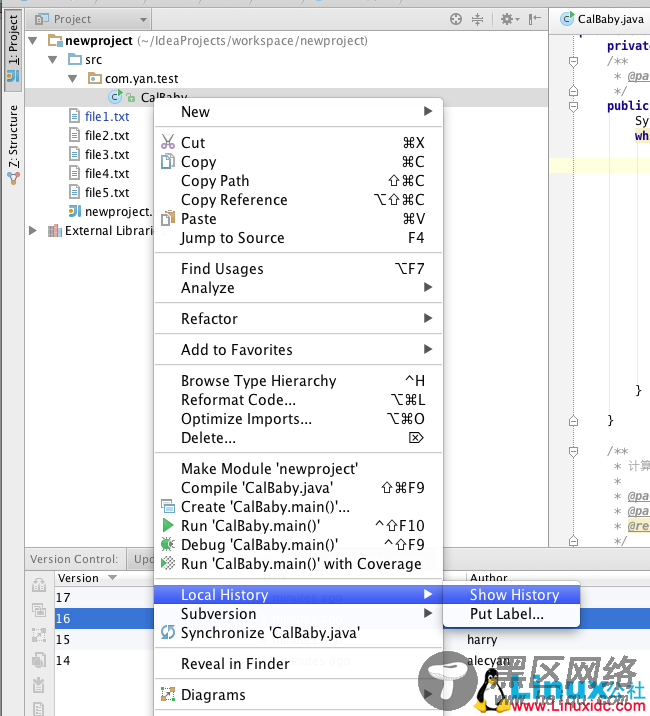Choose Jump to Source menu item

(298, 237)
